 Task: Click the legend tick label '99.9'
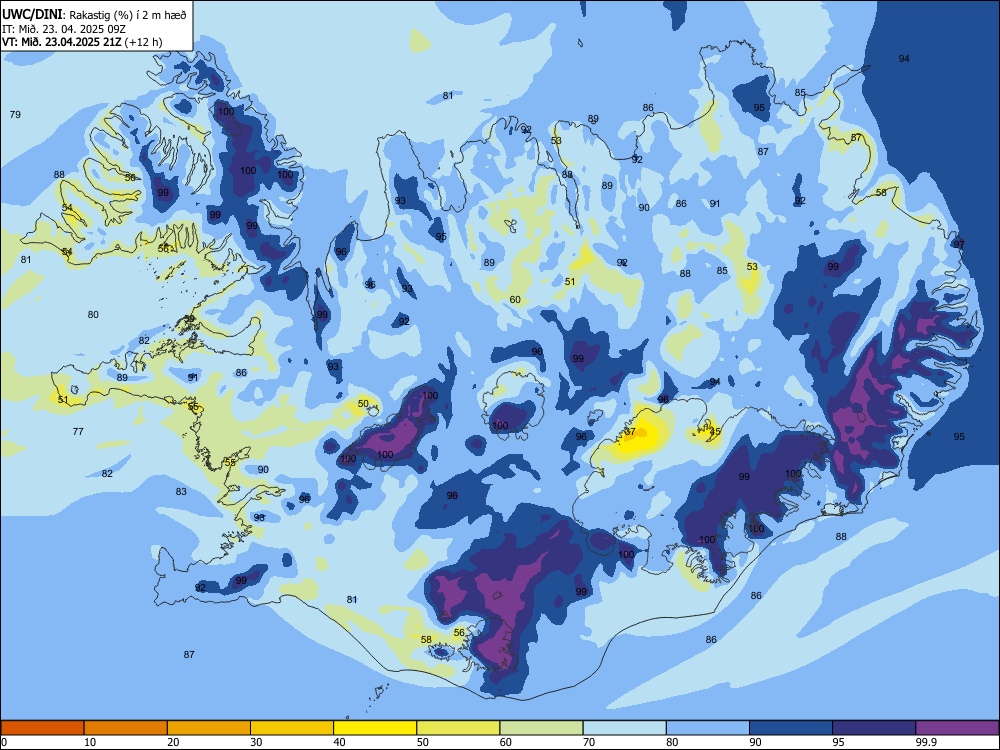coord(926,742)
